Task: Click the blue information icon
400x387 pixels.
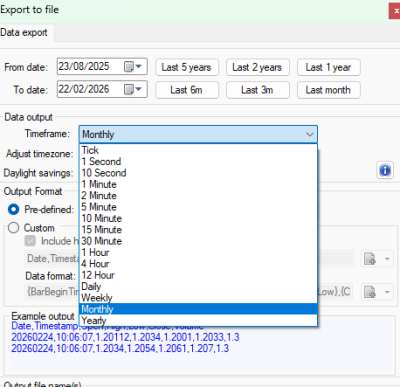Action: (x=385, y=170)
